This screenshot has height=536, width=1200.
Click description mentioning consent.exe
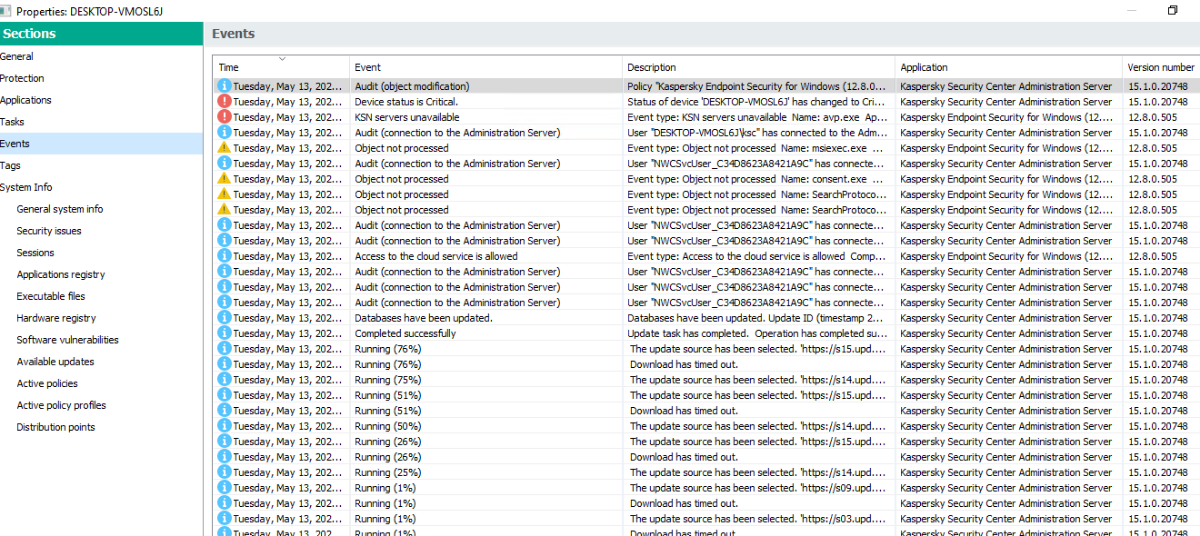(757, 179)
